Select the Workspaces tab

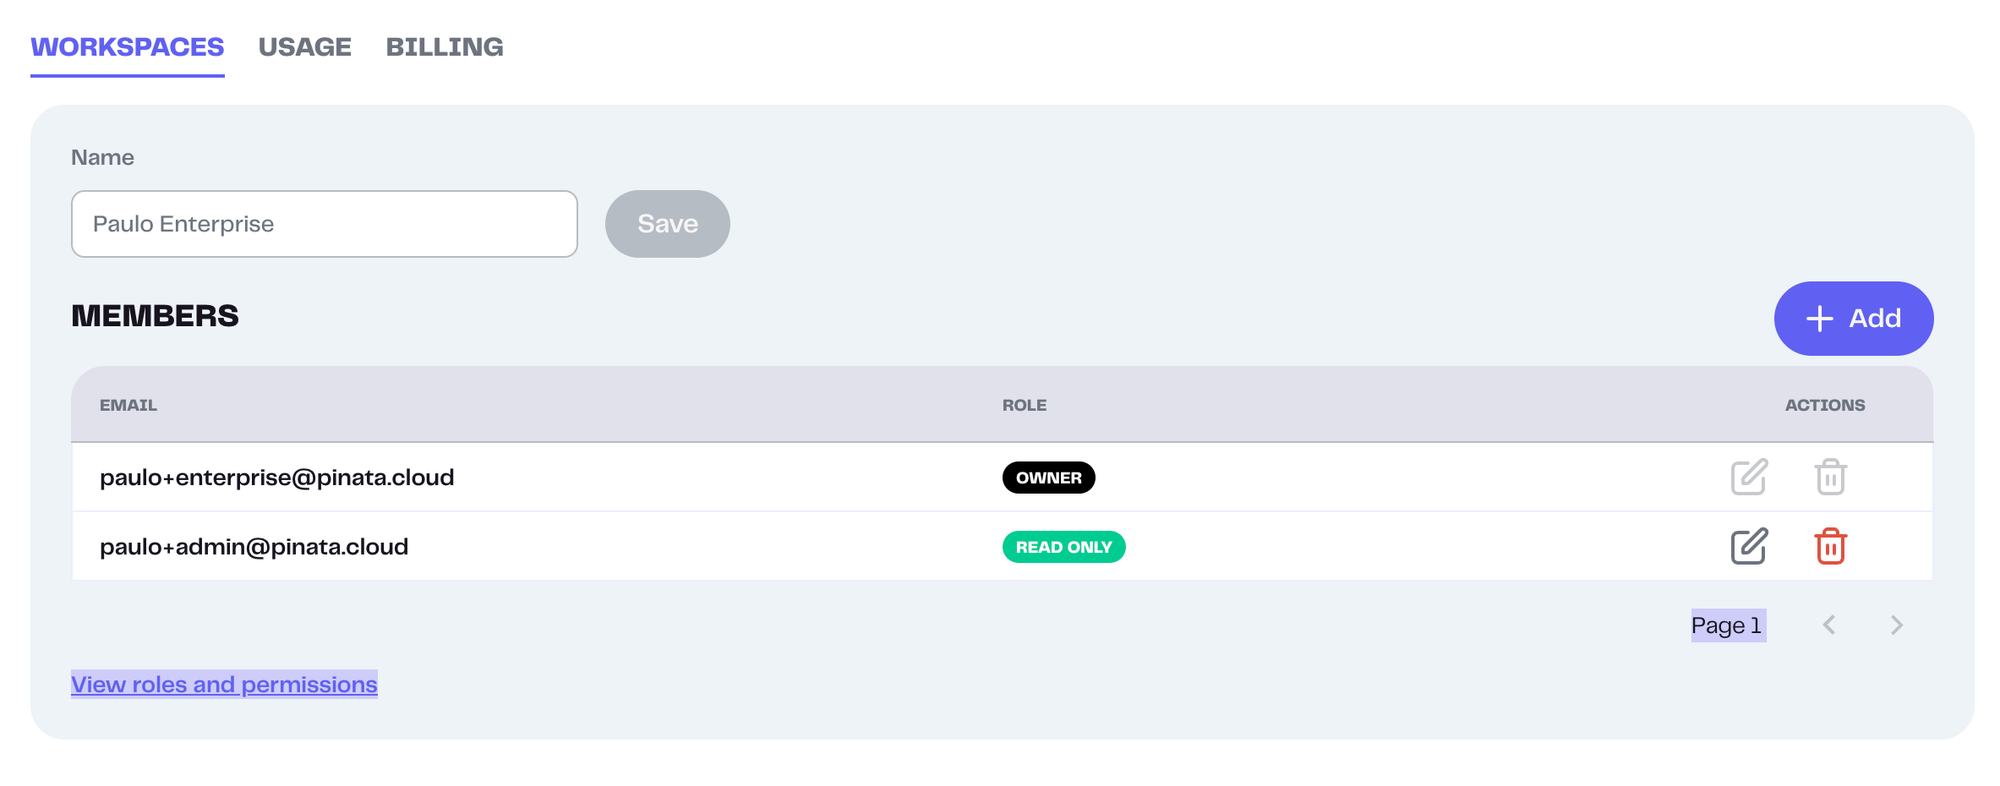pyautogui.click(x=127, y=47)
